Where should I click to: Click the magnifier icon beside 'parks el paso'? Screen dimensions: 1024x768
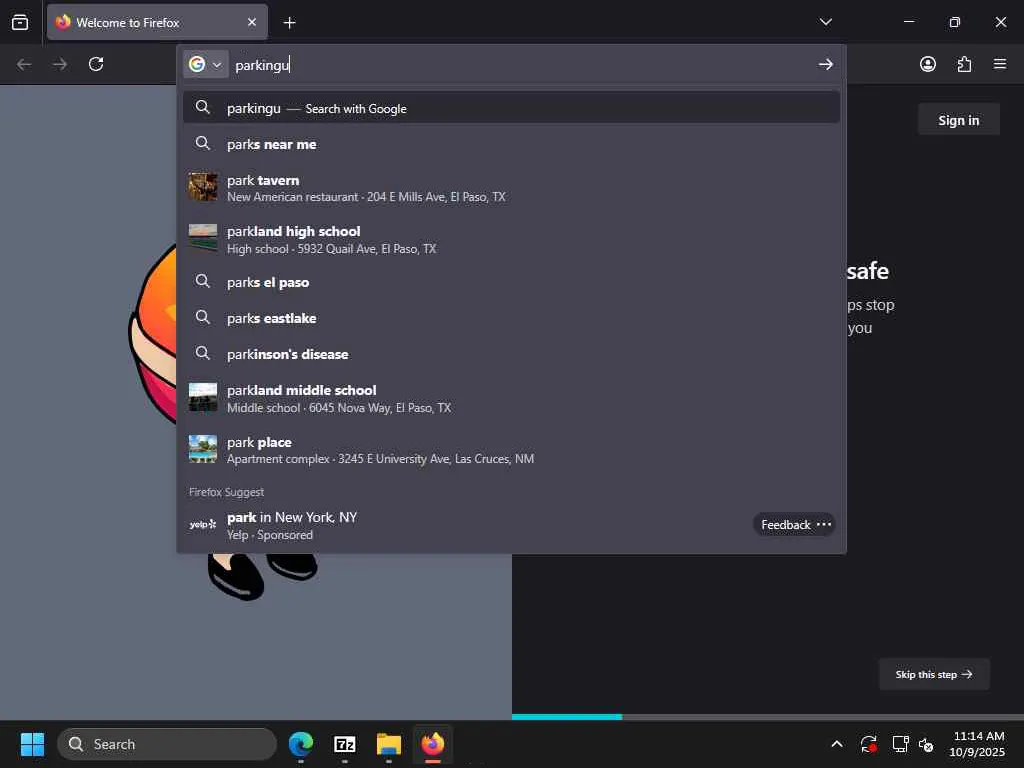[x=202, y=281]
